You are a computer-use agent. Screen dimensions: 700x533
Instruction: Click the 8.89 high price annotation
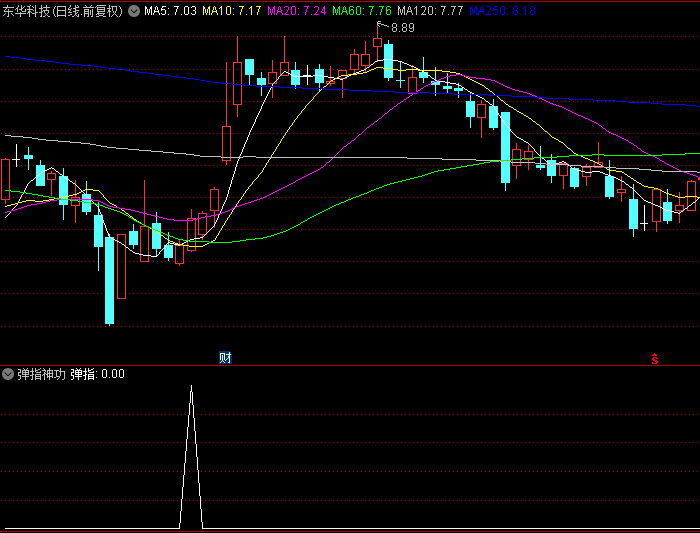(x=403, y=28)
